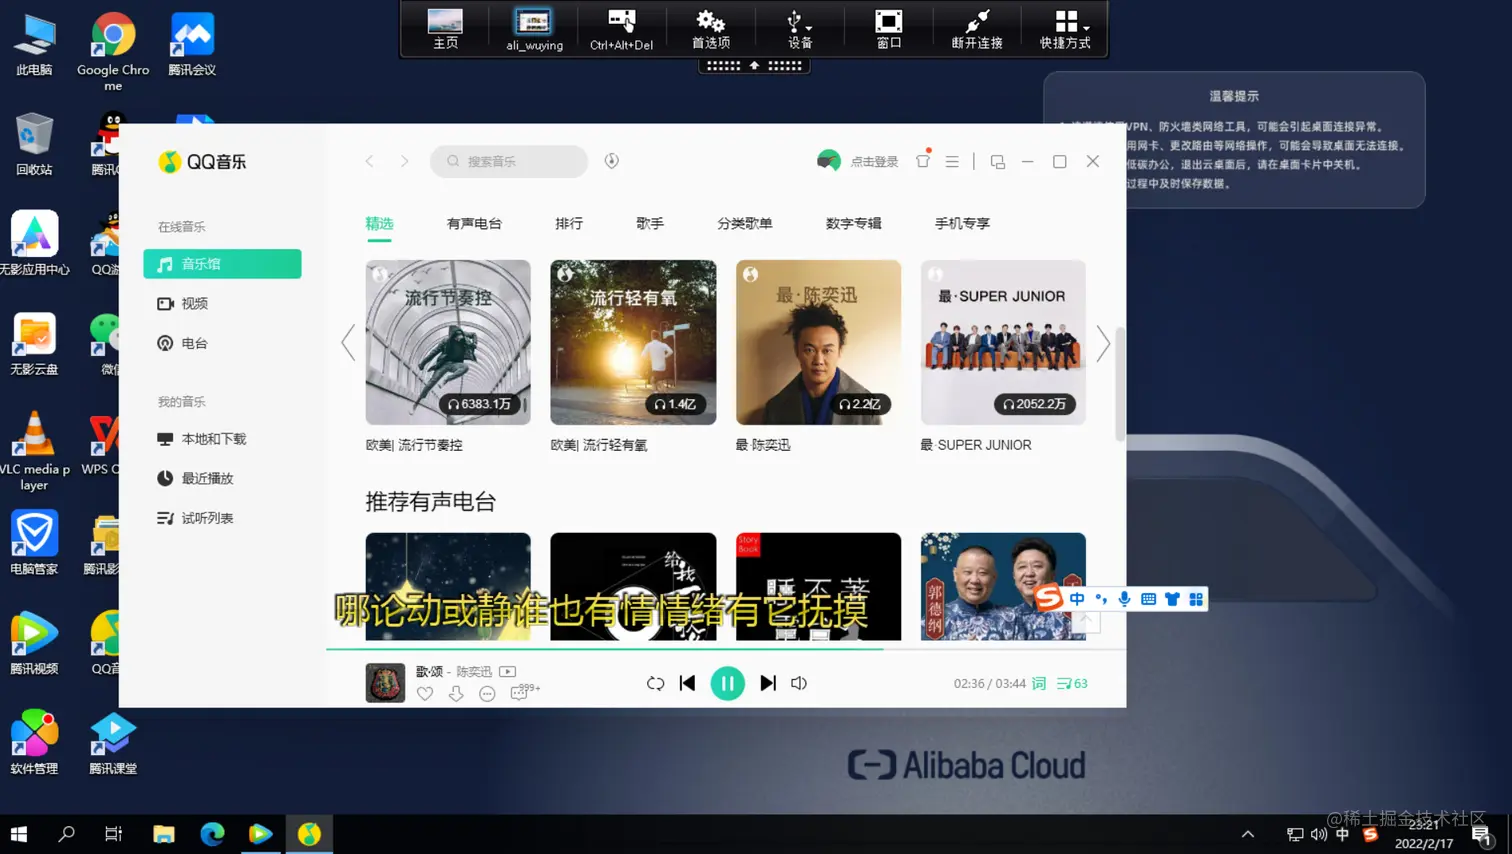The image size is (1512, 854).
Task: Pause the current song
Action: click(728, 683)
